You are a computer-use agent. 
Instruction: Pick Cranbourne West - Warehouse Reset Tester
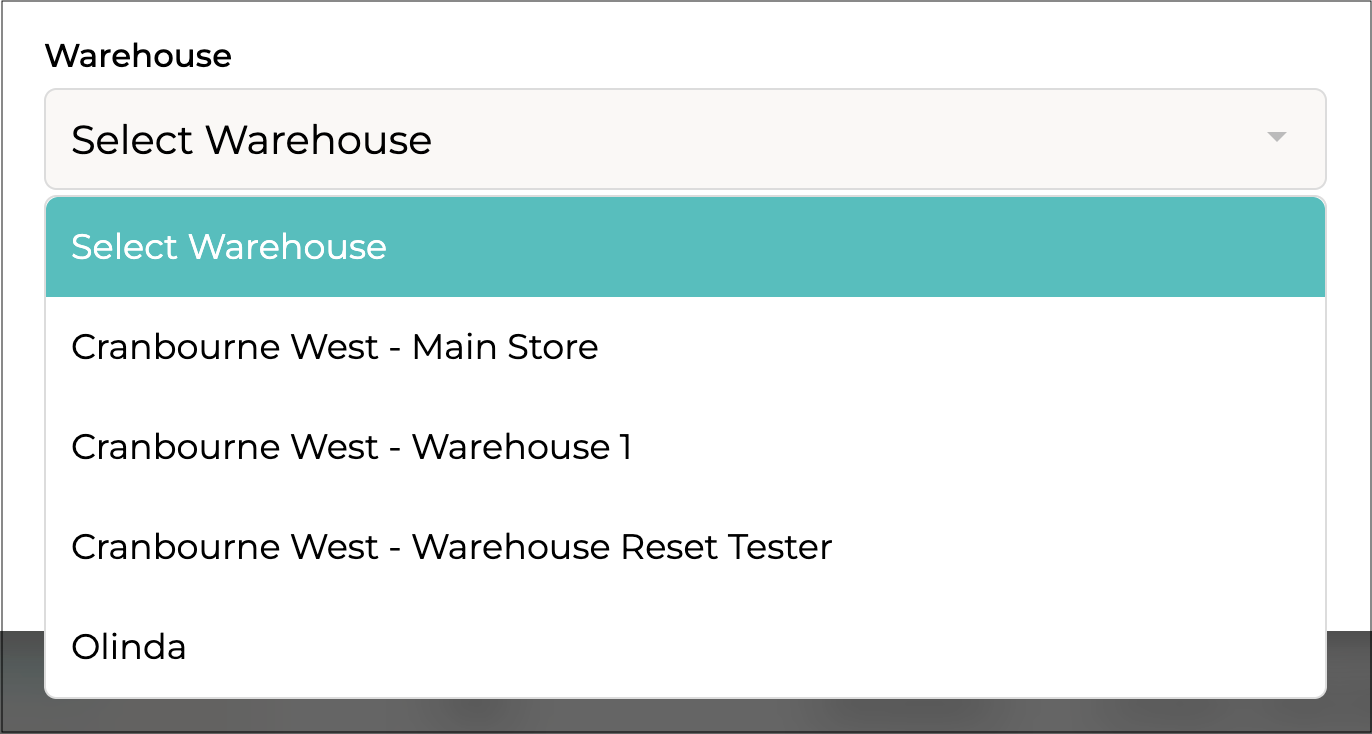coord(451,547)
